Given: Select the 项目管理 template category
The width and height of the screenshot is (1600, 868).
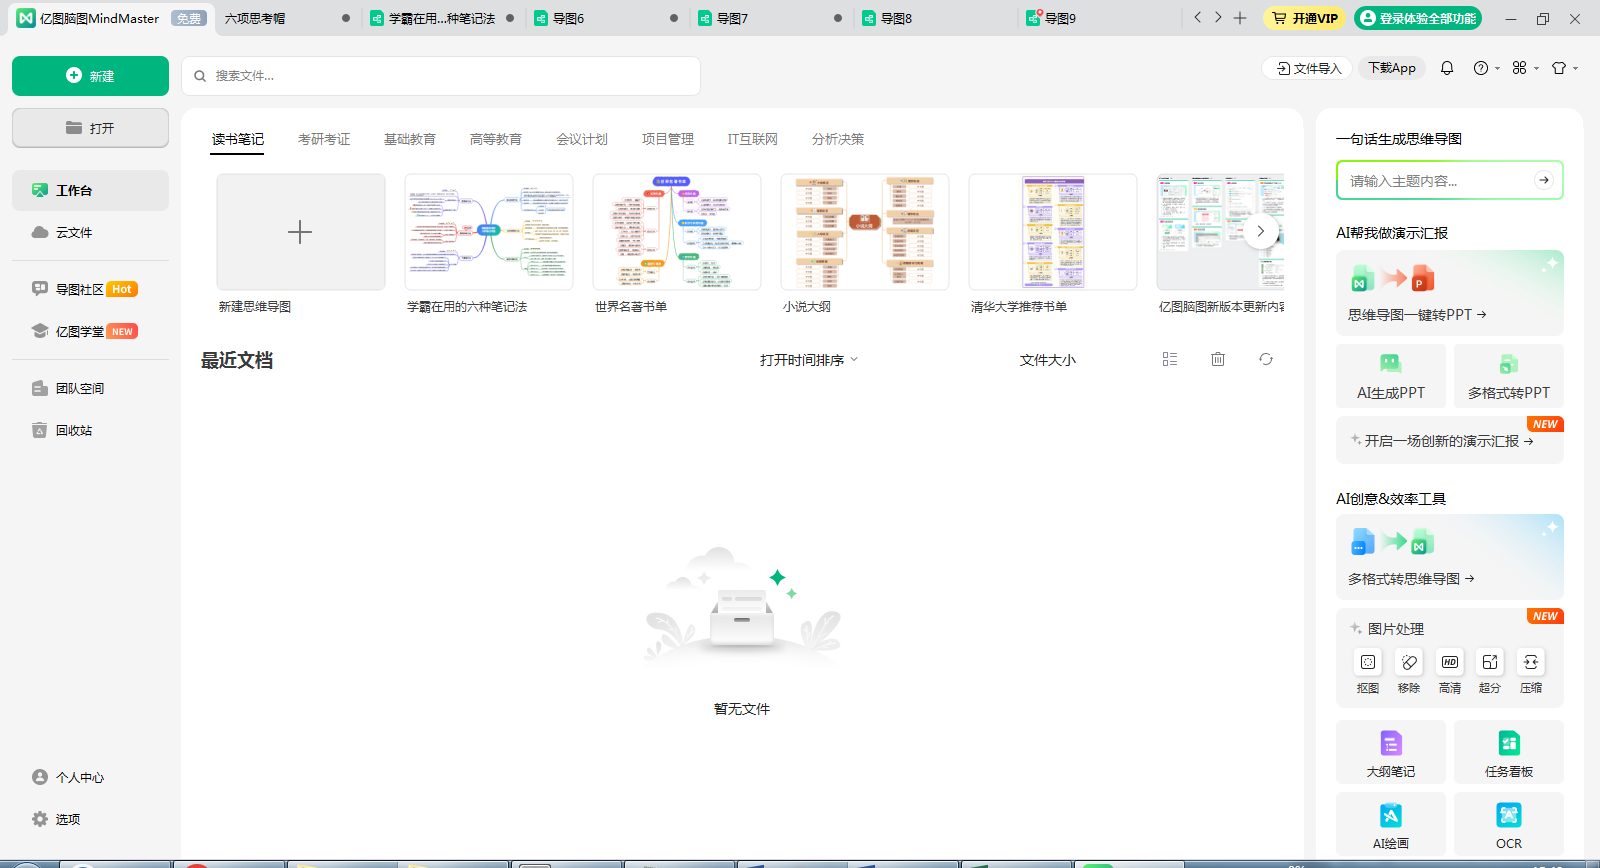Looking at the screenshot, I should click(x=668, y=139).
